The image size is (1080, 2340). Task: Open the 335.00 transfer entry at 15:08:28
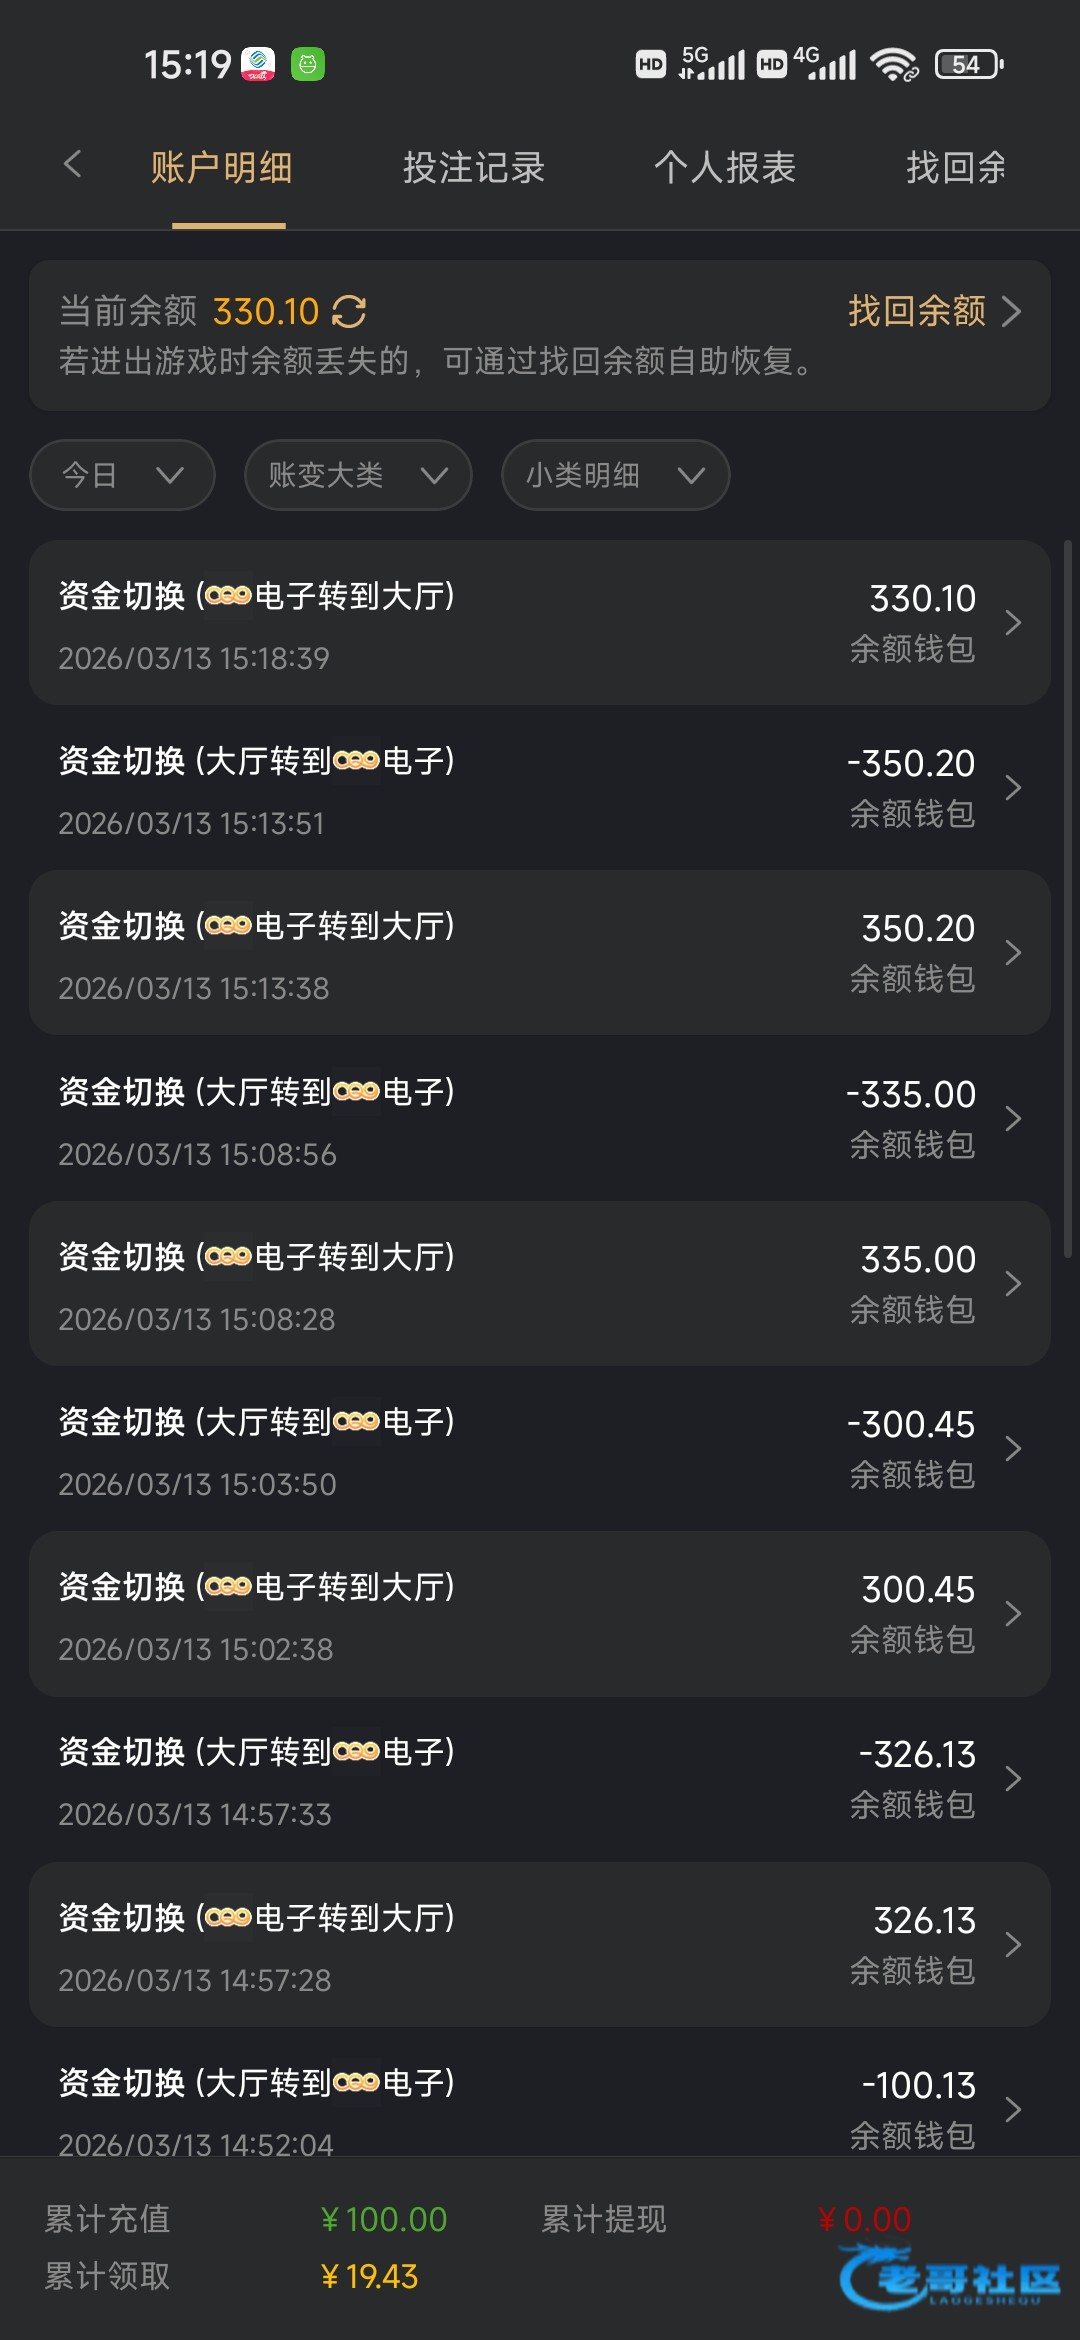tap(540, 1284)
